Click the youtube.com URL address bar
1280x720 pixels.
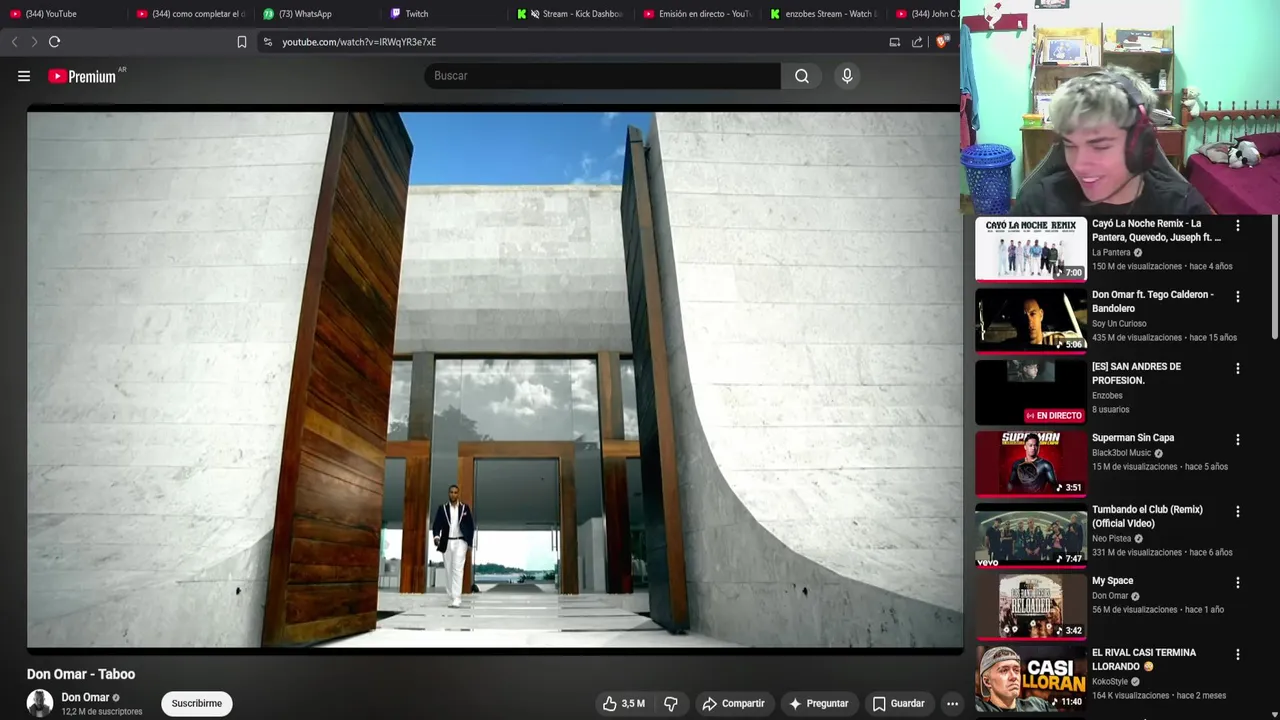coord(359,42)
